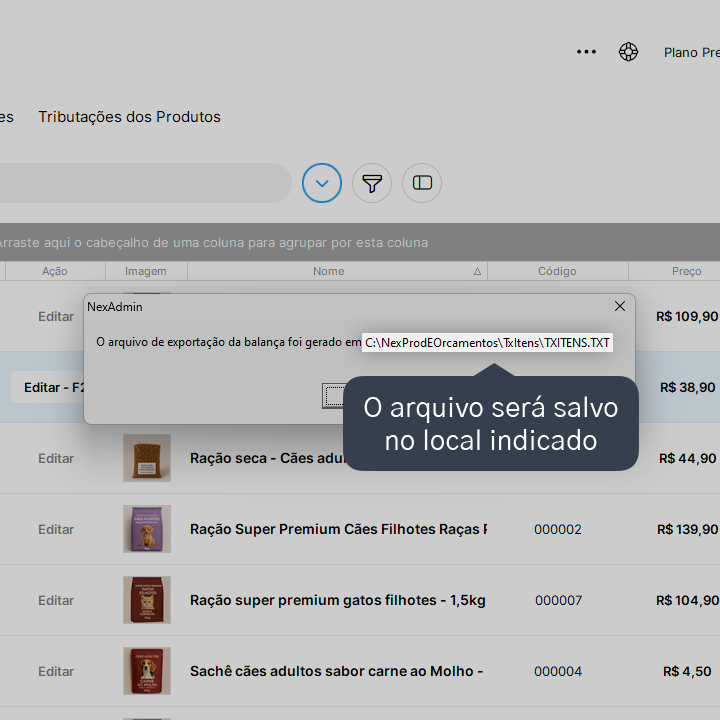Click code cell 000002
The width and height of the screenshot is (720, 720).
click(x=557, y=529)
